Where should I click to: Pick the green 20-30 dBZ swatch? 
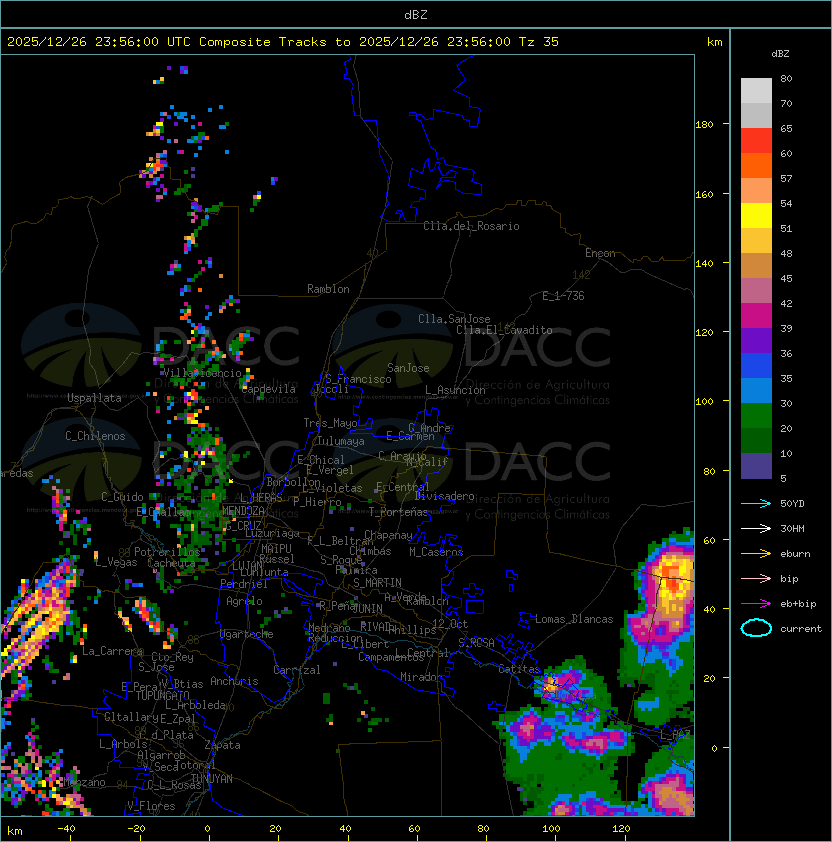point(756,416)
